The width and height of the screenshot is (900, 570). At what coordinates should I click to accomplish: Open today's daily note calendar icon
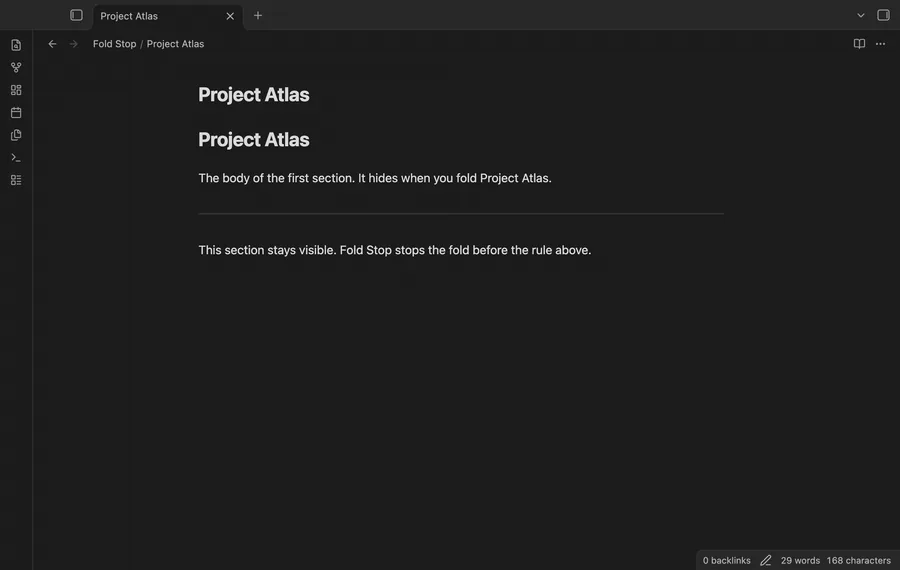(x=16, y=113)
